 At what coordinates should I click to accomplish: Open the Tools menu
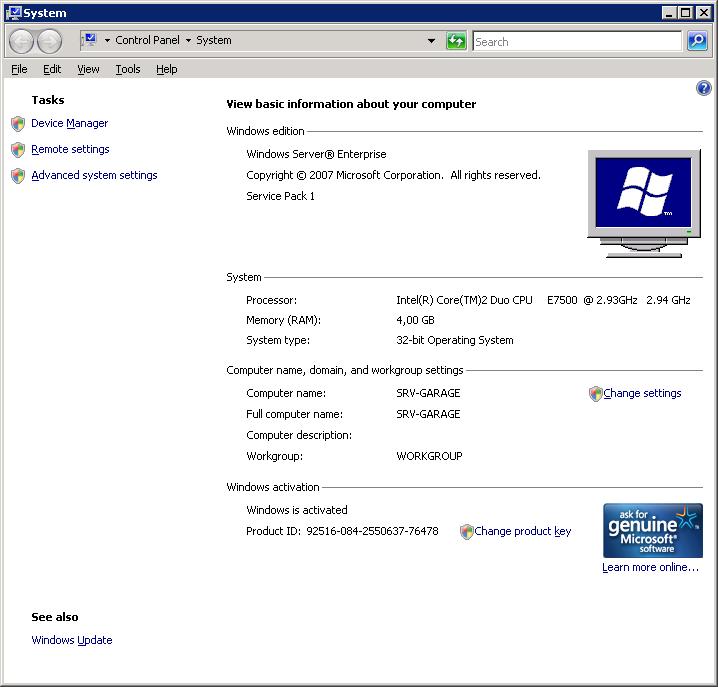127,69
